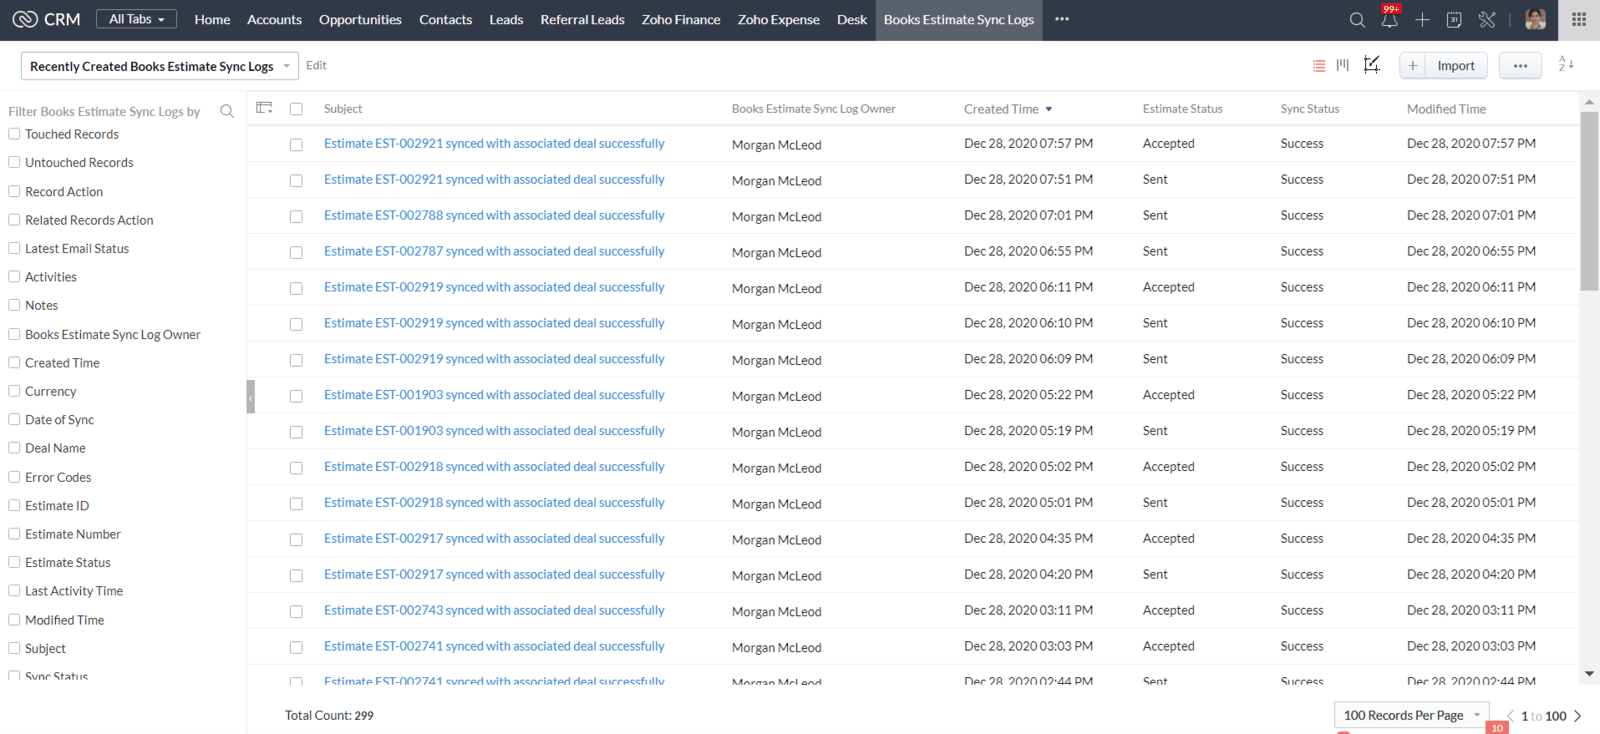1600x734 pixels.
Task: Open the Zoho Finance tab
Action: (681, 19)
